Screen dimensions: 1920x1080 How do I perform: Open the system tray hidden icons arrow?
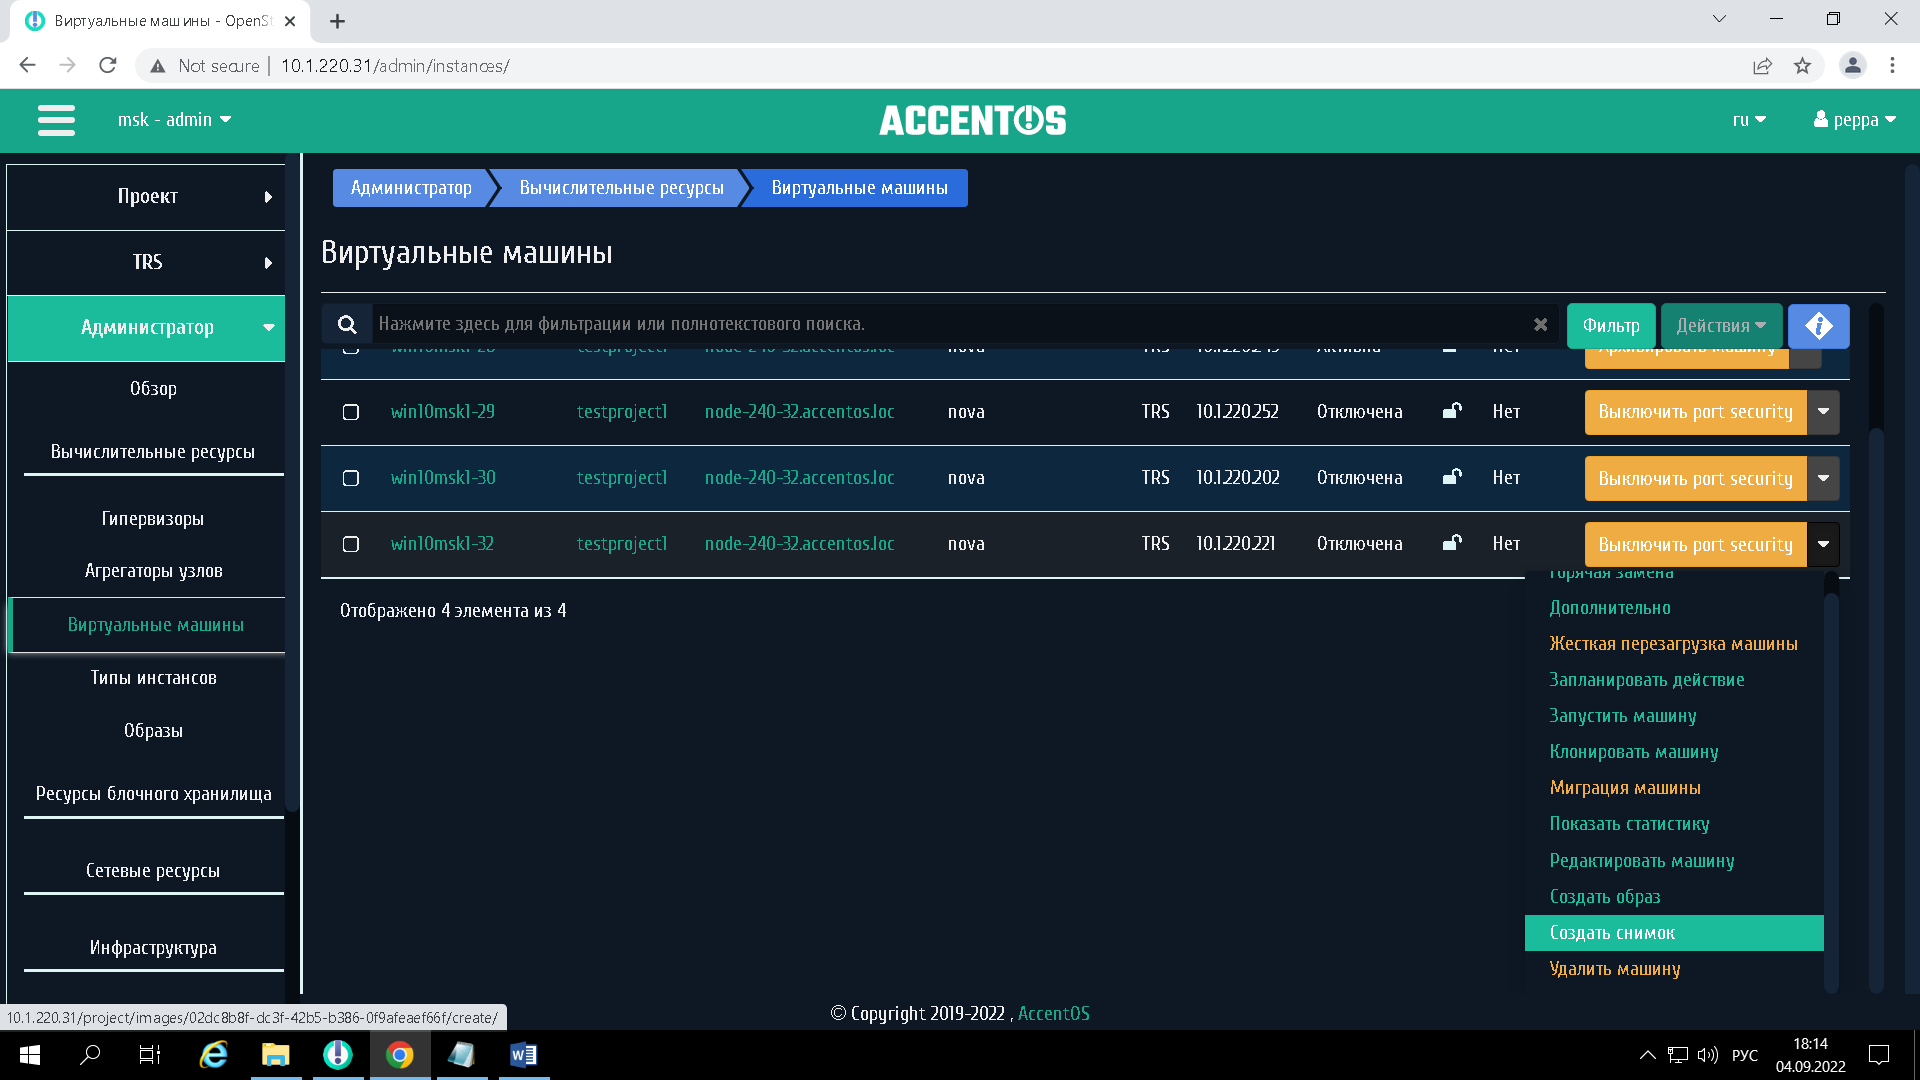(x=1647, y=1054)
